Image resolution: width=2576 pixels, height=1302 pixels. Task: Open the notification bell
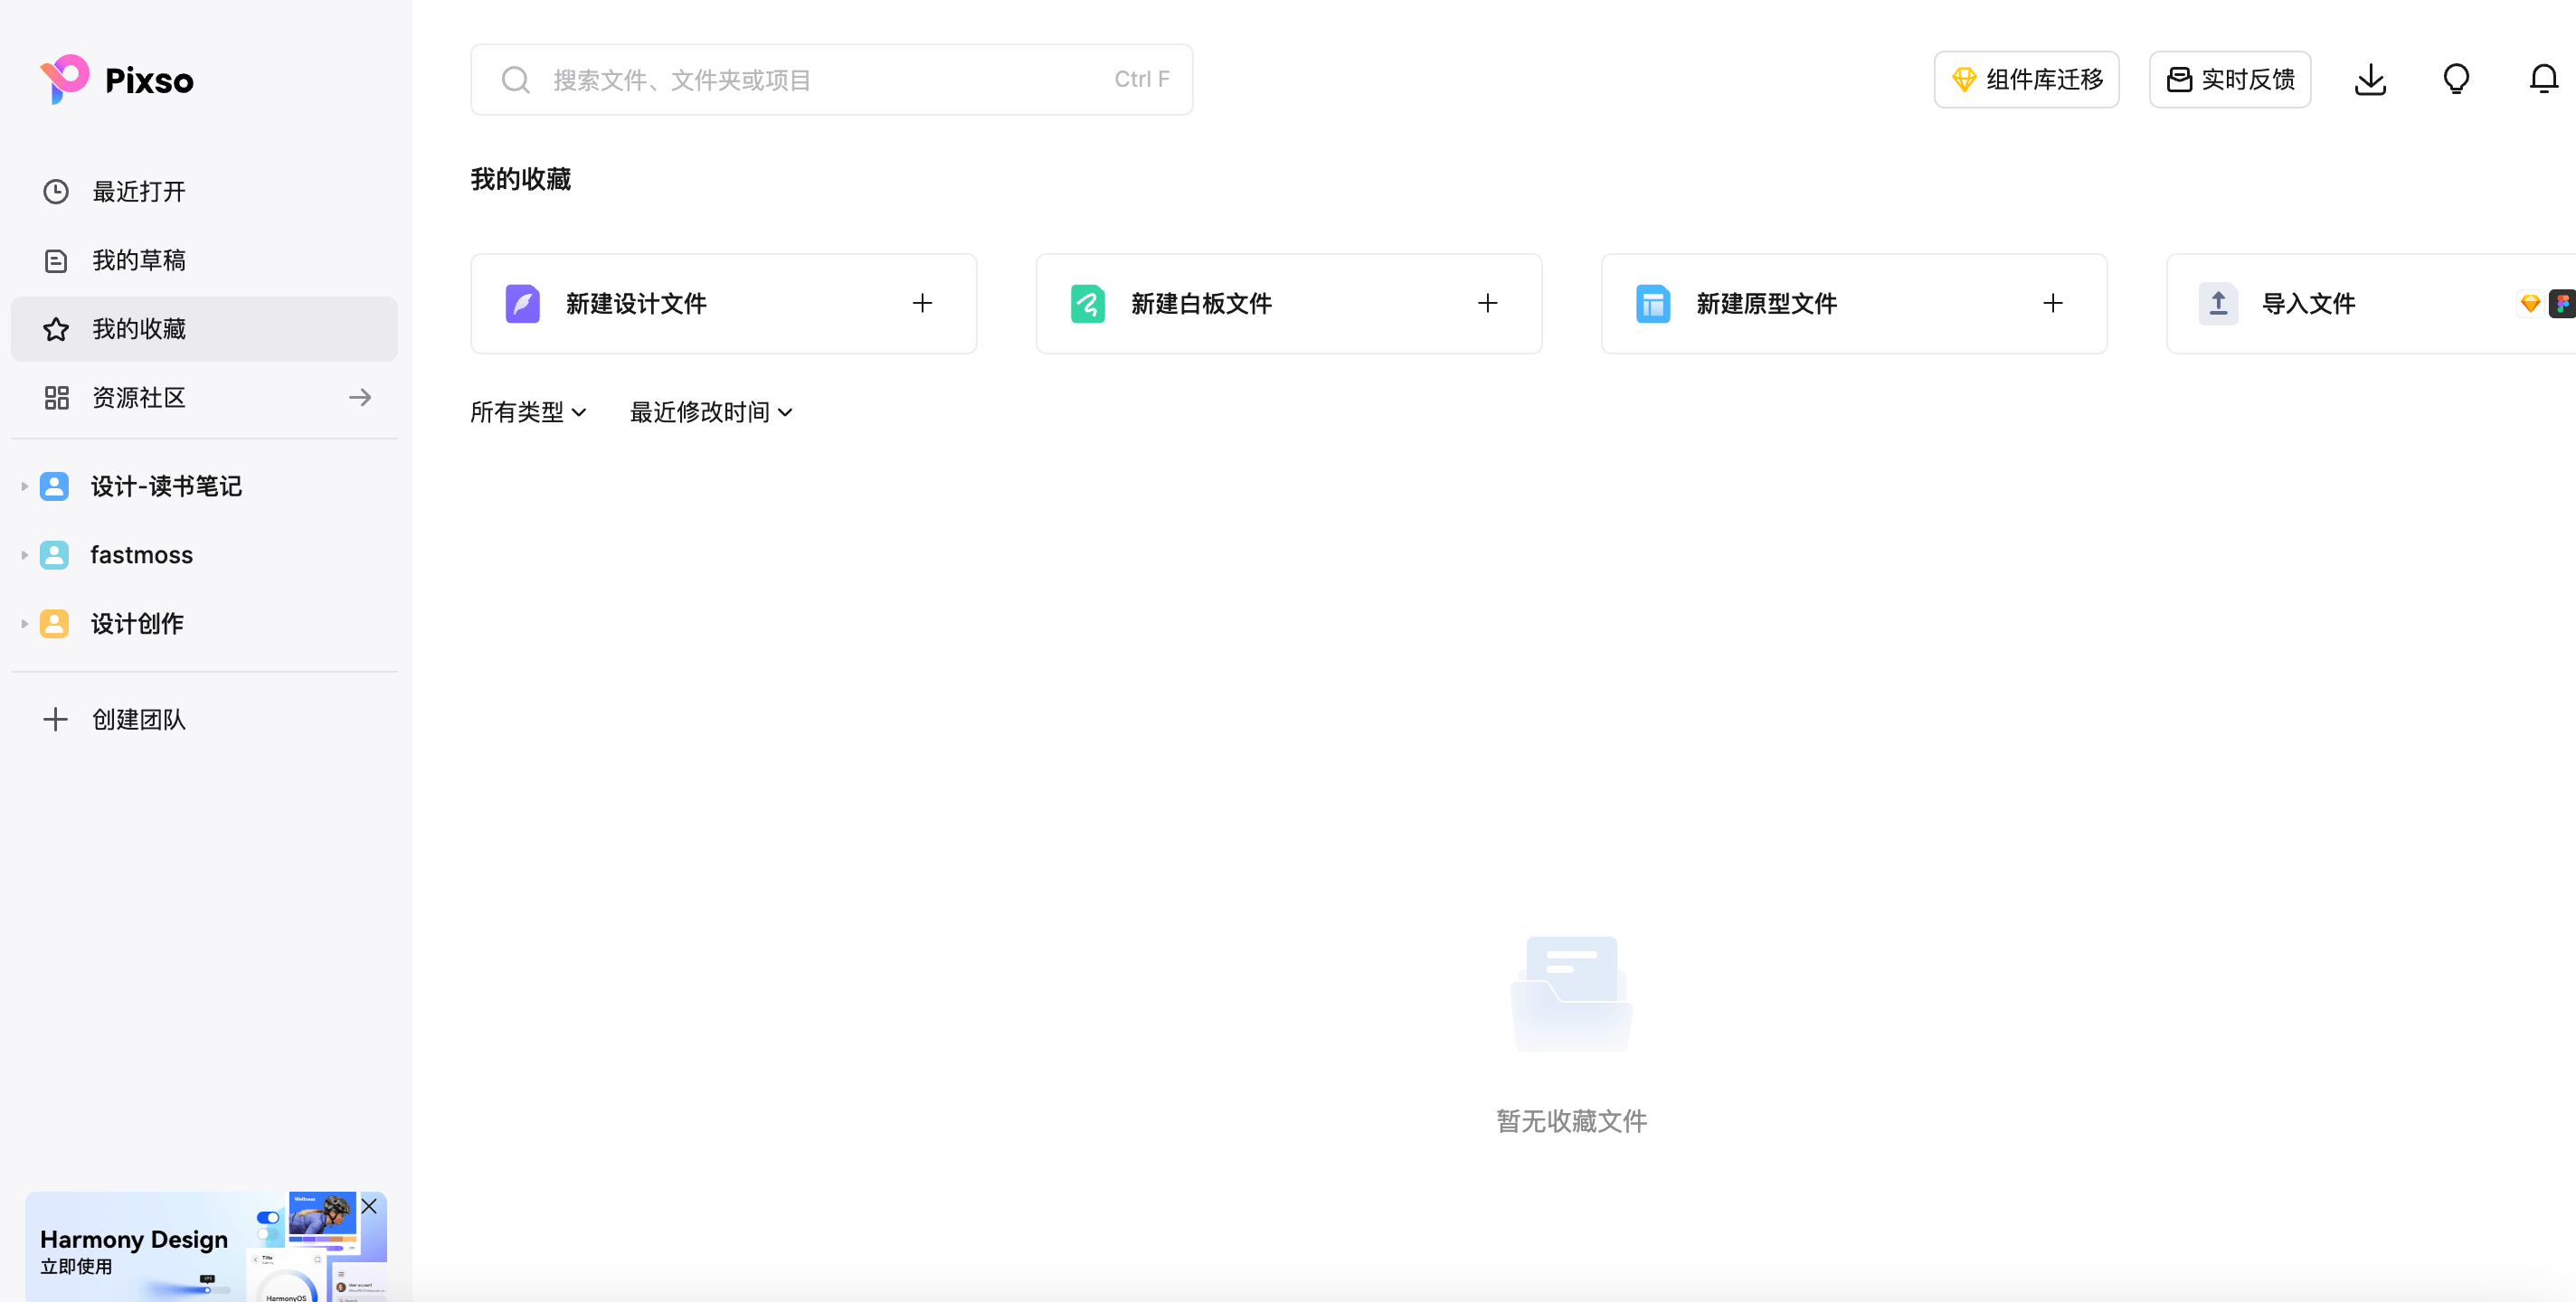(2543, 79)
